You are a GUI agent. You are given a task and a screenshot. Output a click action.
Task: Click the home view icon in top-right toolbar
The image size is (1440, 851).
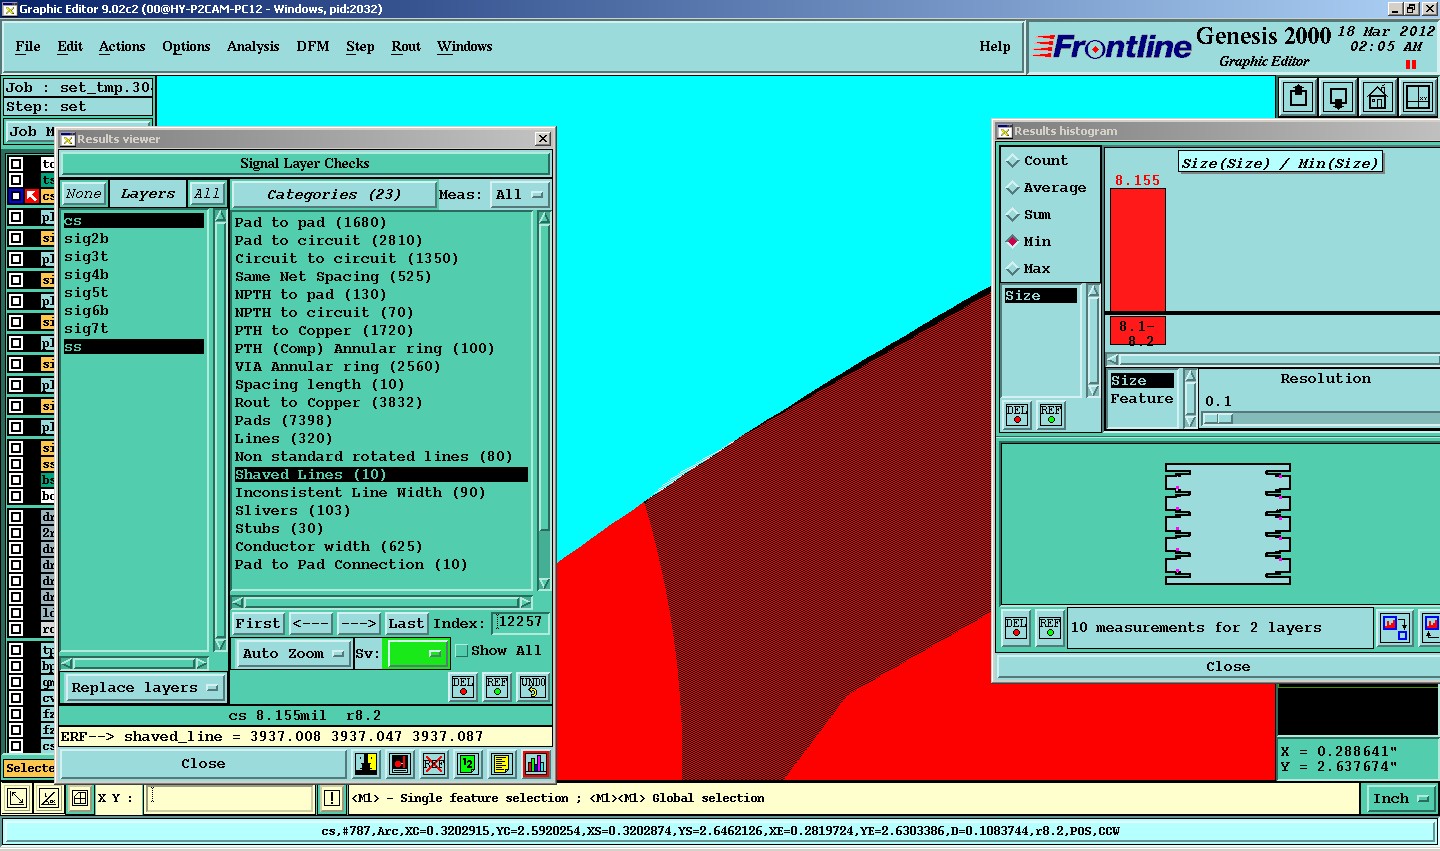click(1378, 98)
